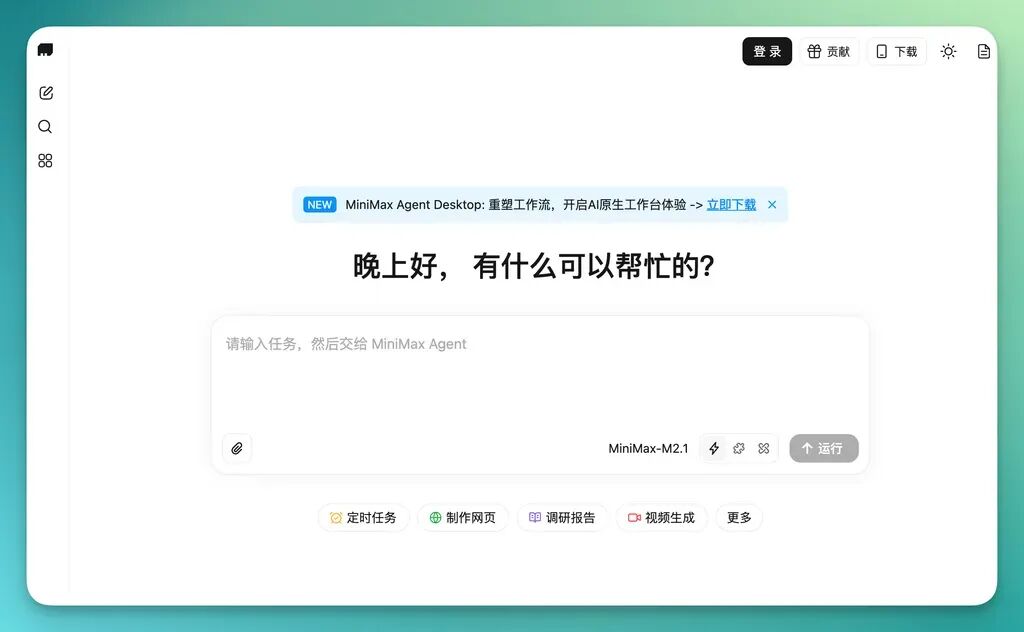Start a new task with the compose icon
The width and height of the screenshot is (1024, 632).
(x=46, y=93)
